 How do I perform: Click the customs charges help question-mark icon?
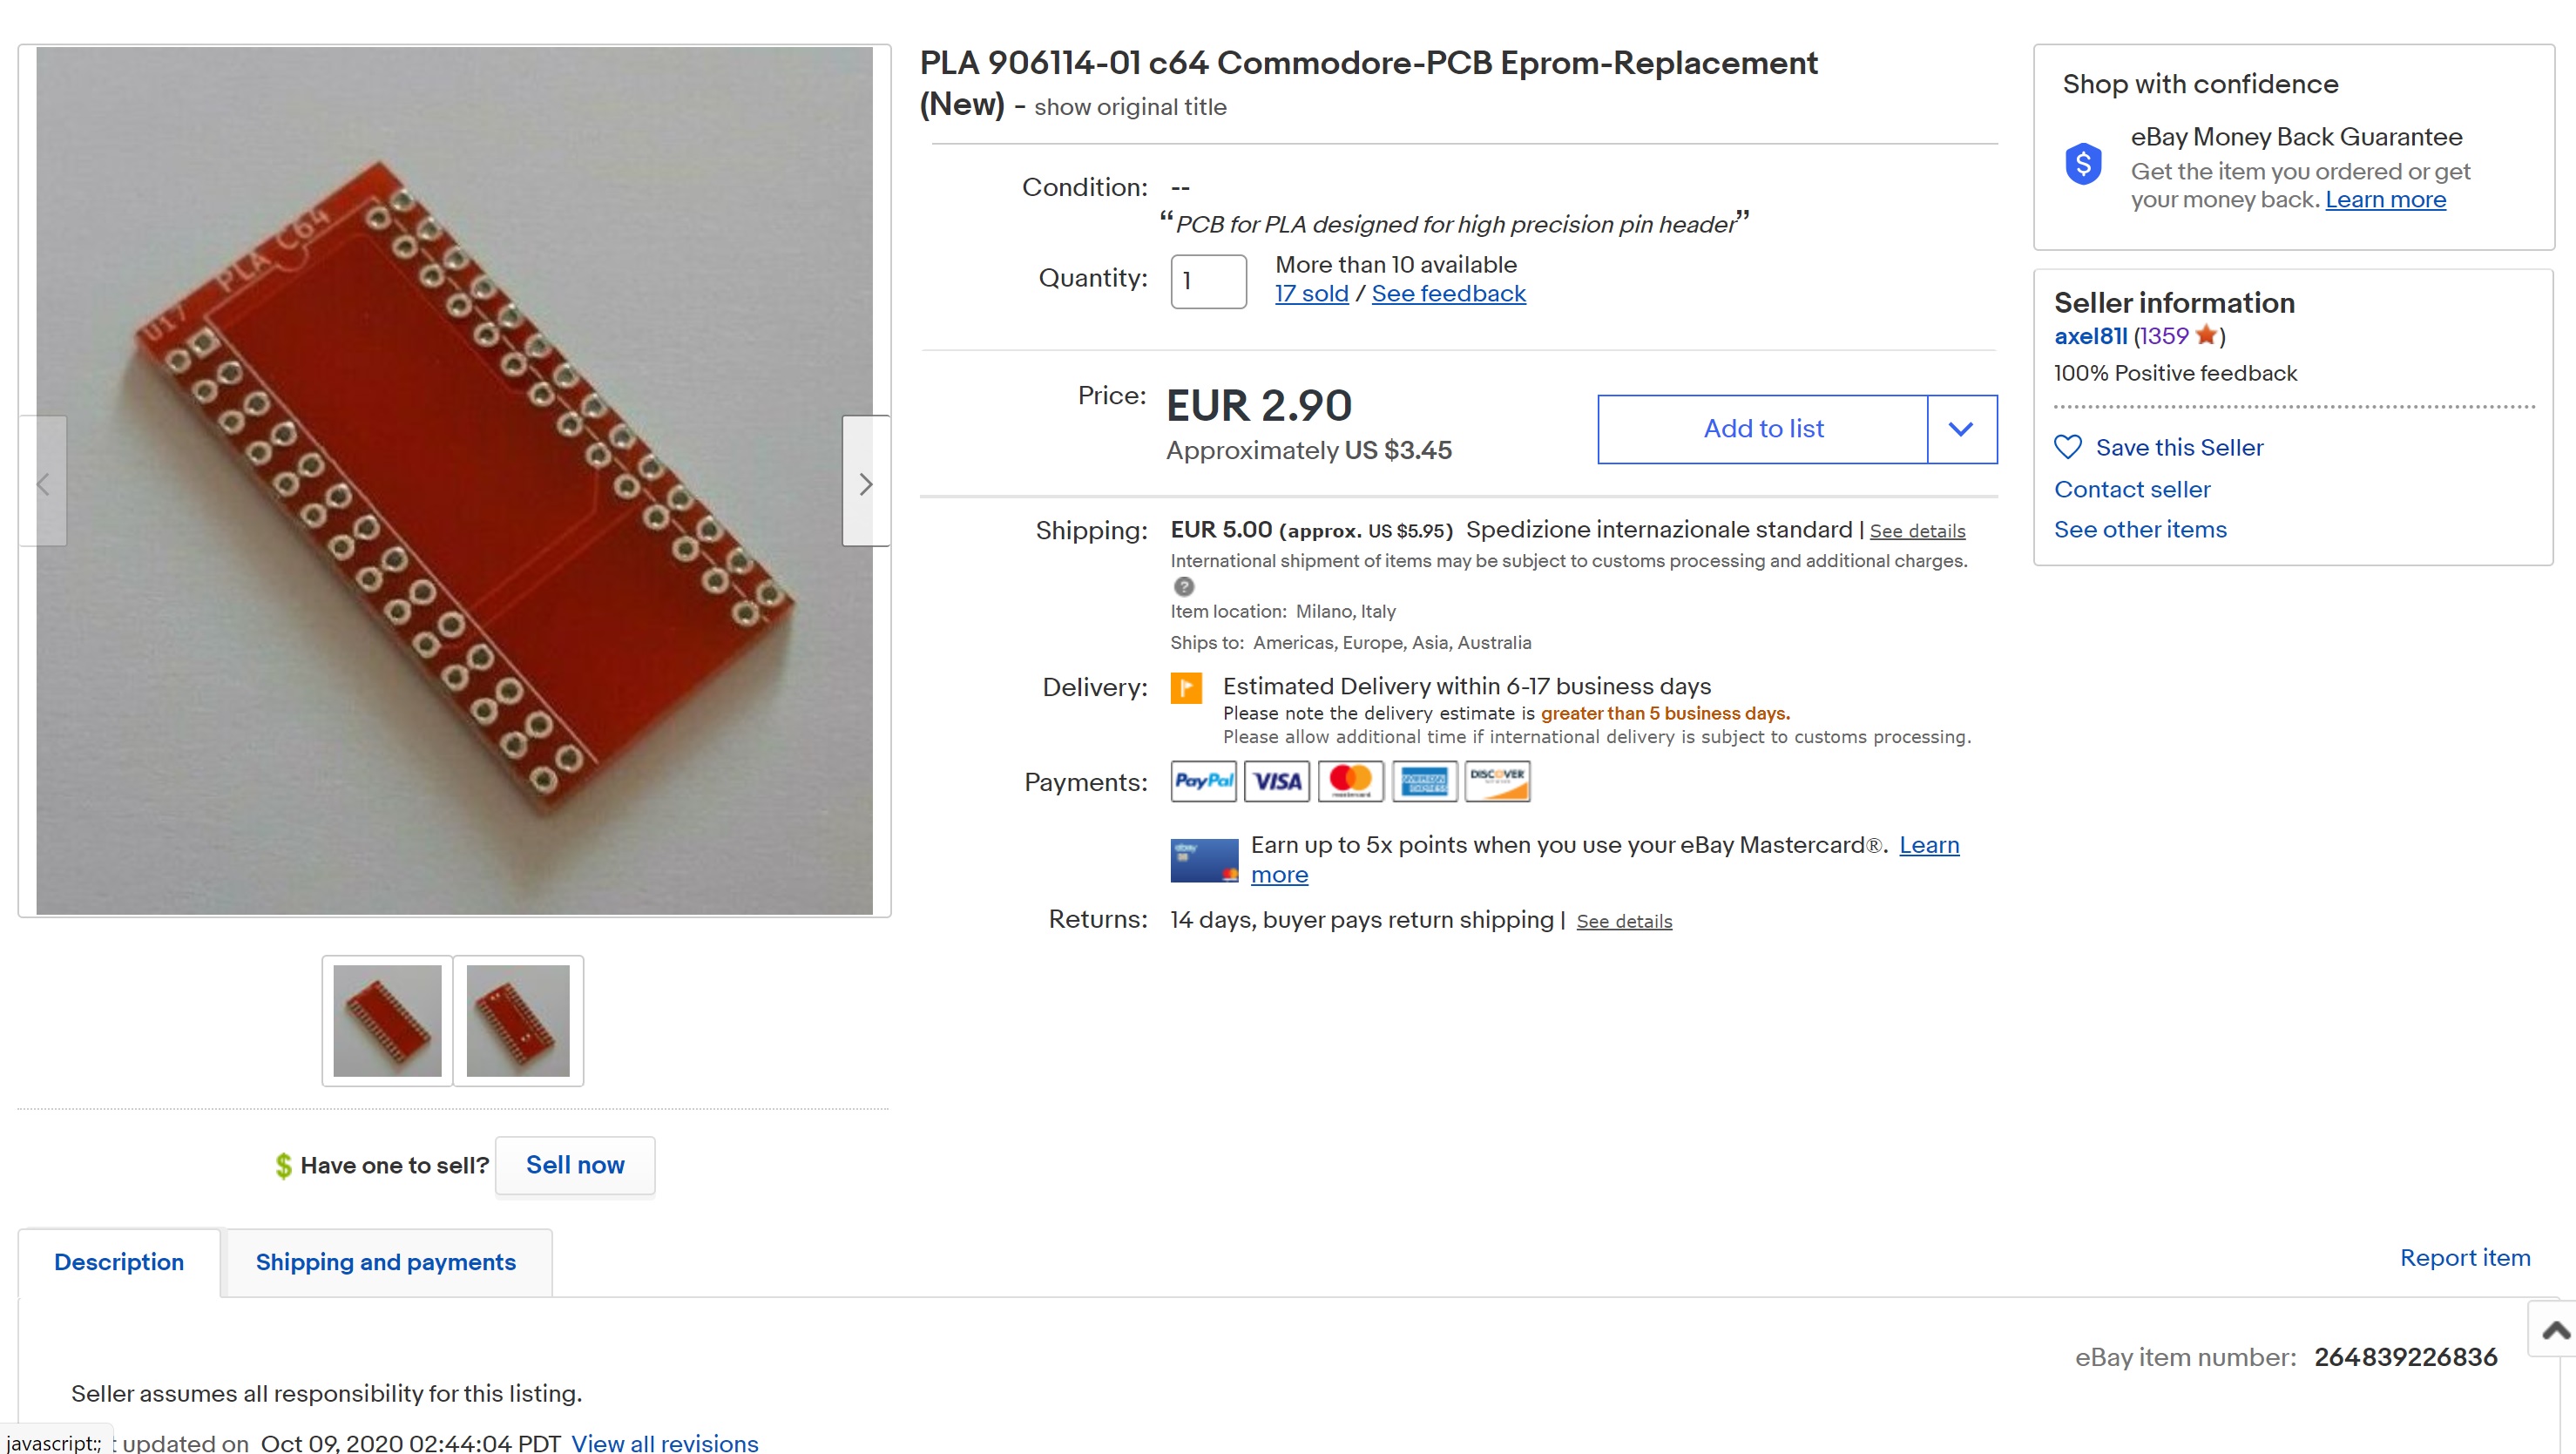point(1184,587)
